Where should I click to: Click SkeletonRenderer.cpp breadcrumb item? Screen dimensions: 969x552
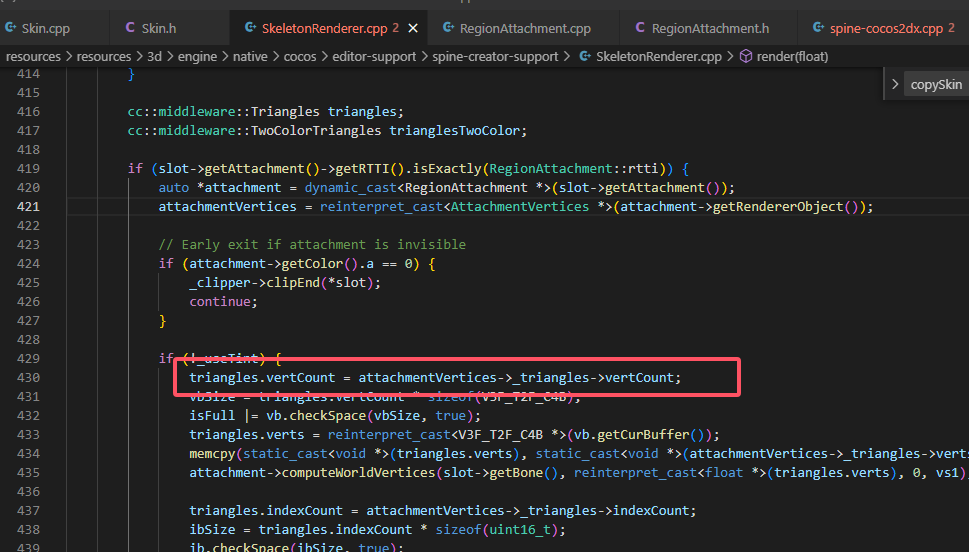[x=659, y=57]
